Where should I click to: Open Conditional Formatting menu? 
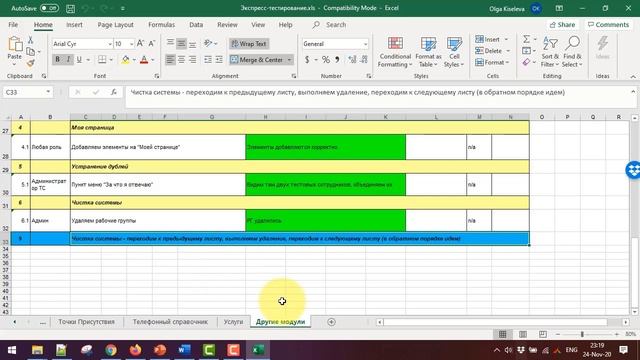click(x=395, y=52)
